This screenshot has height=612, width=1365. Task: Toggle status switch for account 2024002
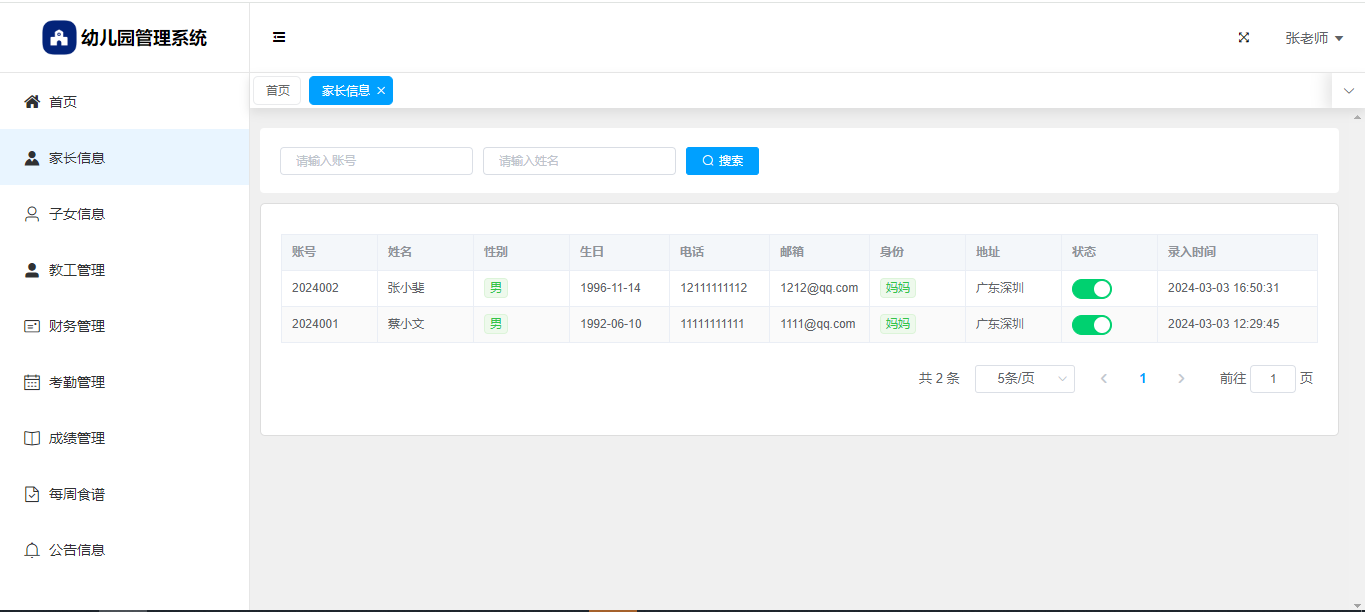(x=1091, y=289)
